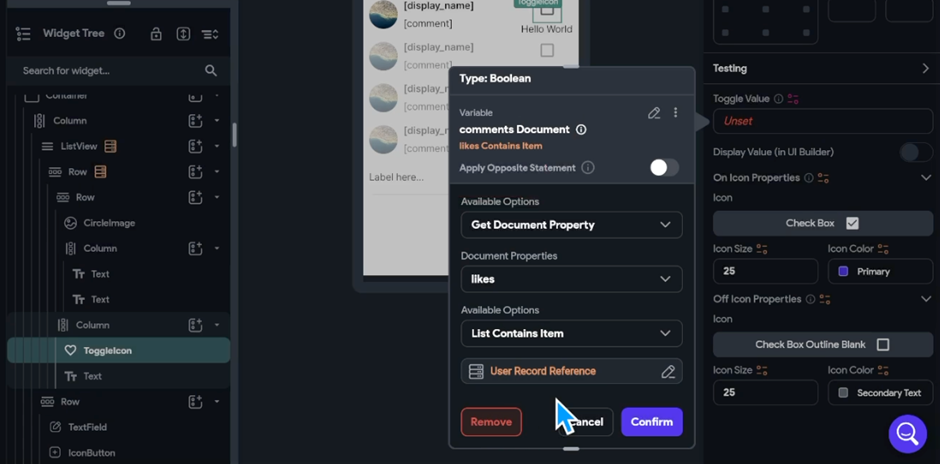Edit the User Record Reference pencil icon
940x464 pixels.
click(x=668, y=372)
